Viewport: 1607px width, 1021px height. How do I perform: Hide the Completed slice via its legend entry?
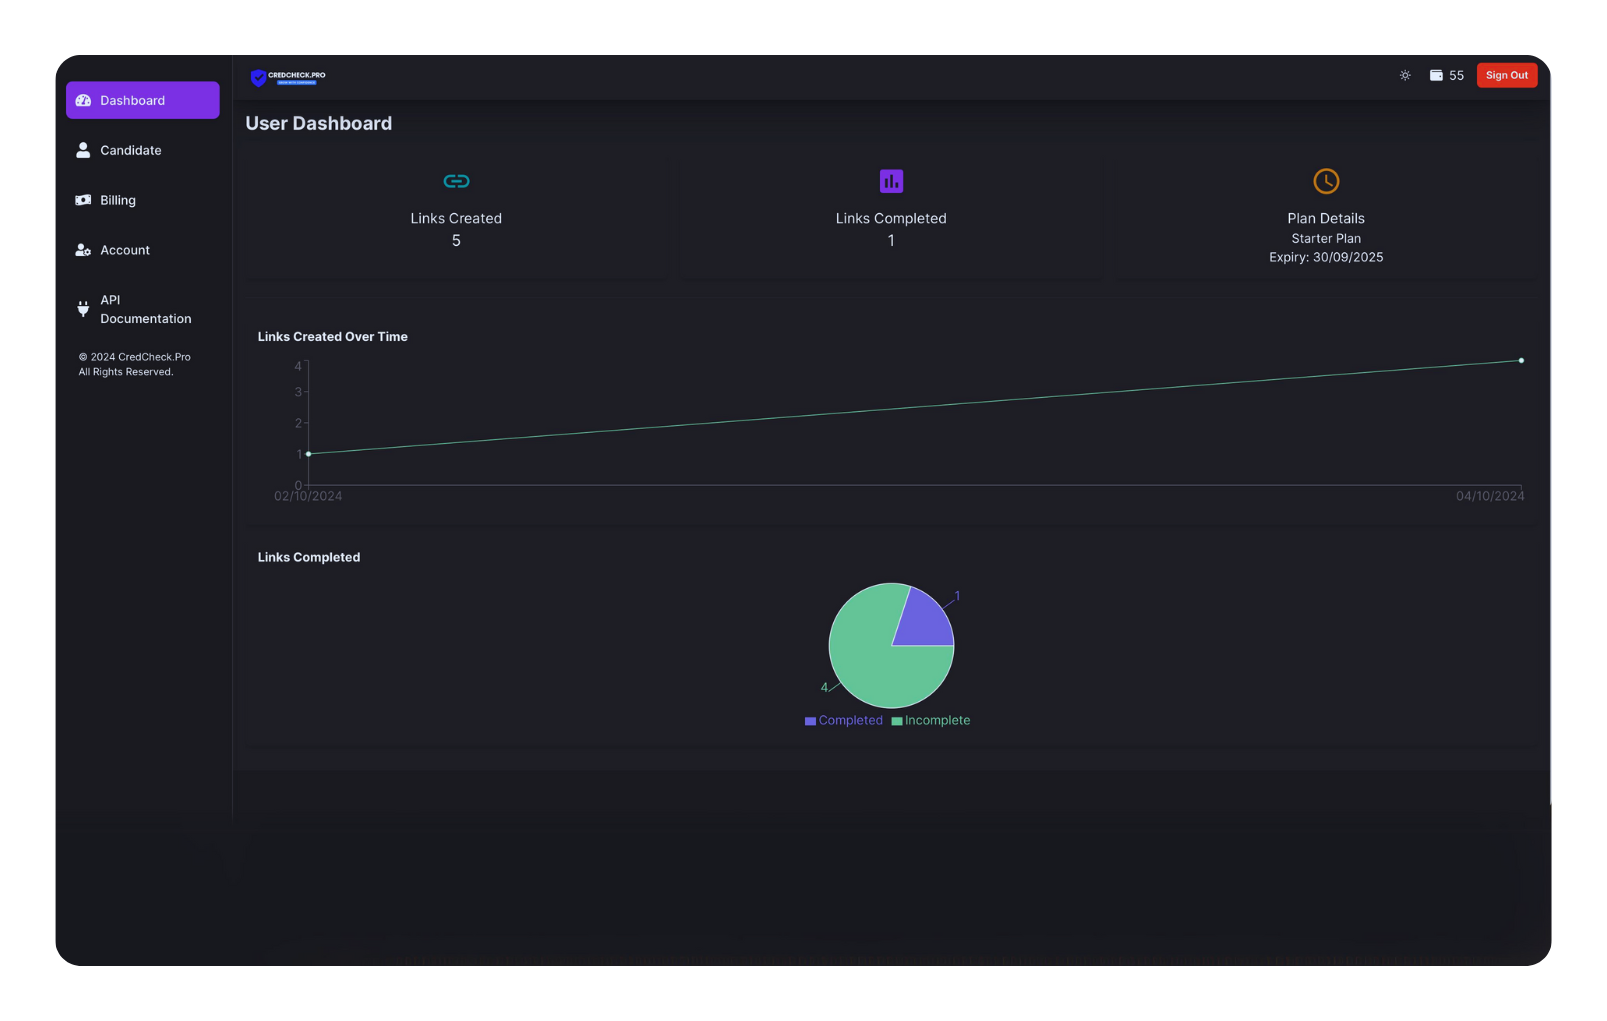(x=843, y=720)
